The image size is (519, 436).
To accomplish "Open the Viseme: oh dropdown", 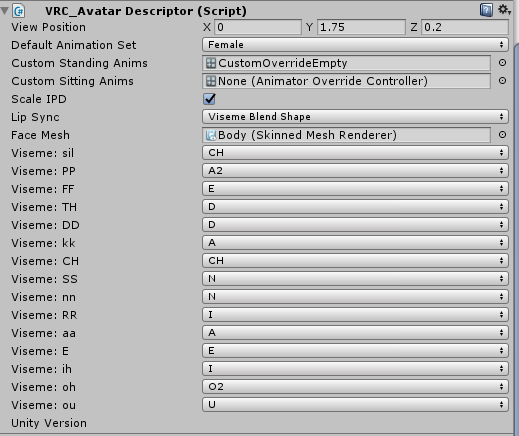I will point(355,387).
